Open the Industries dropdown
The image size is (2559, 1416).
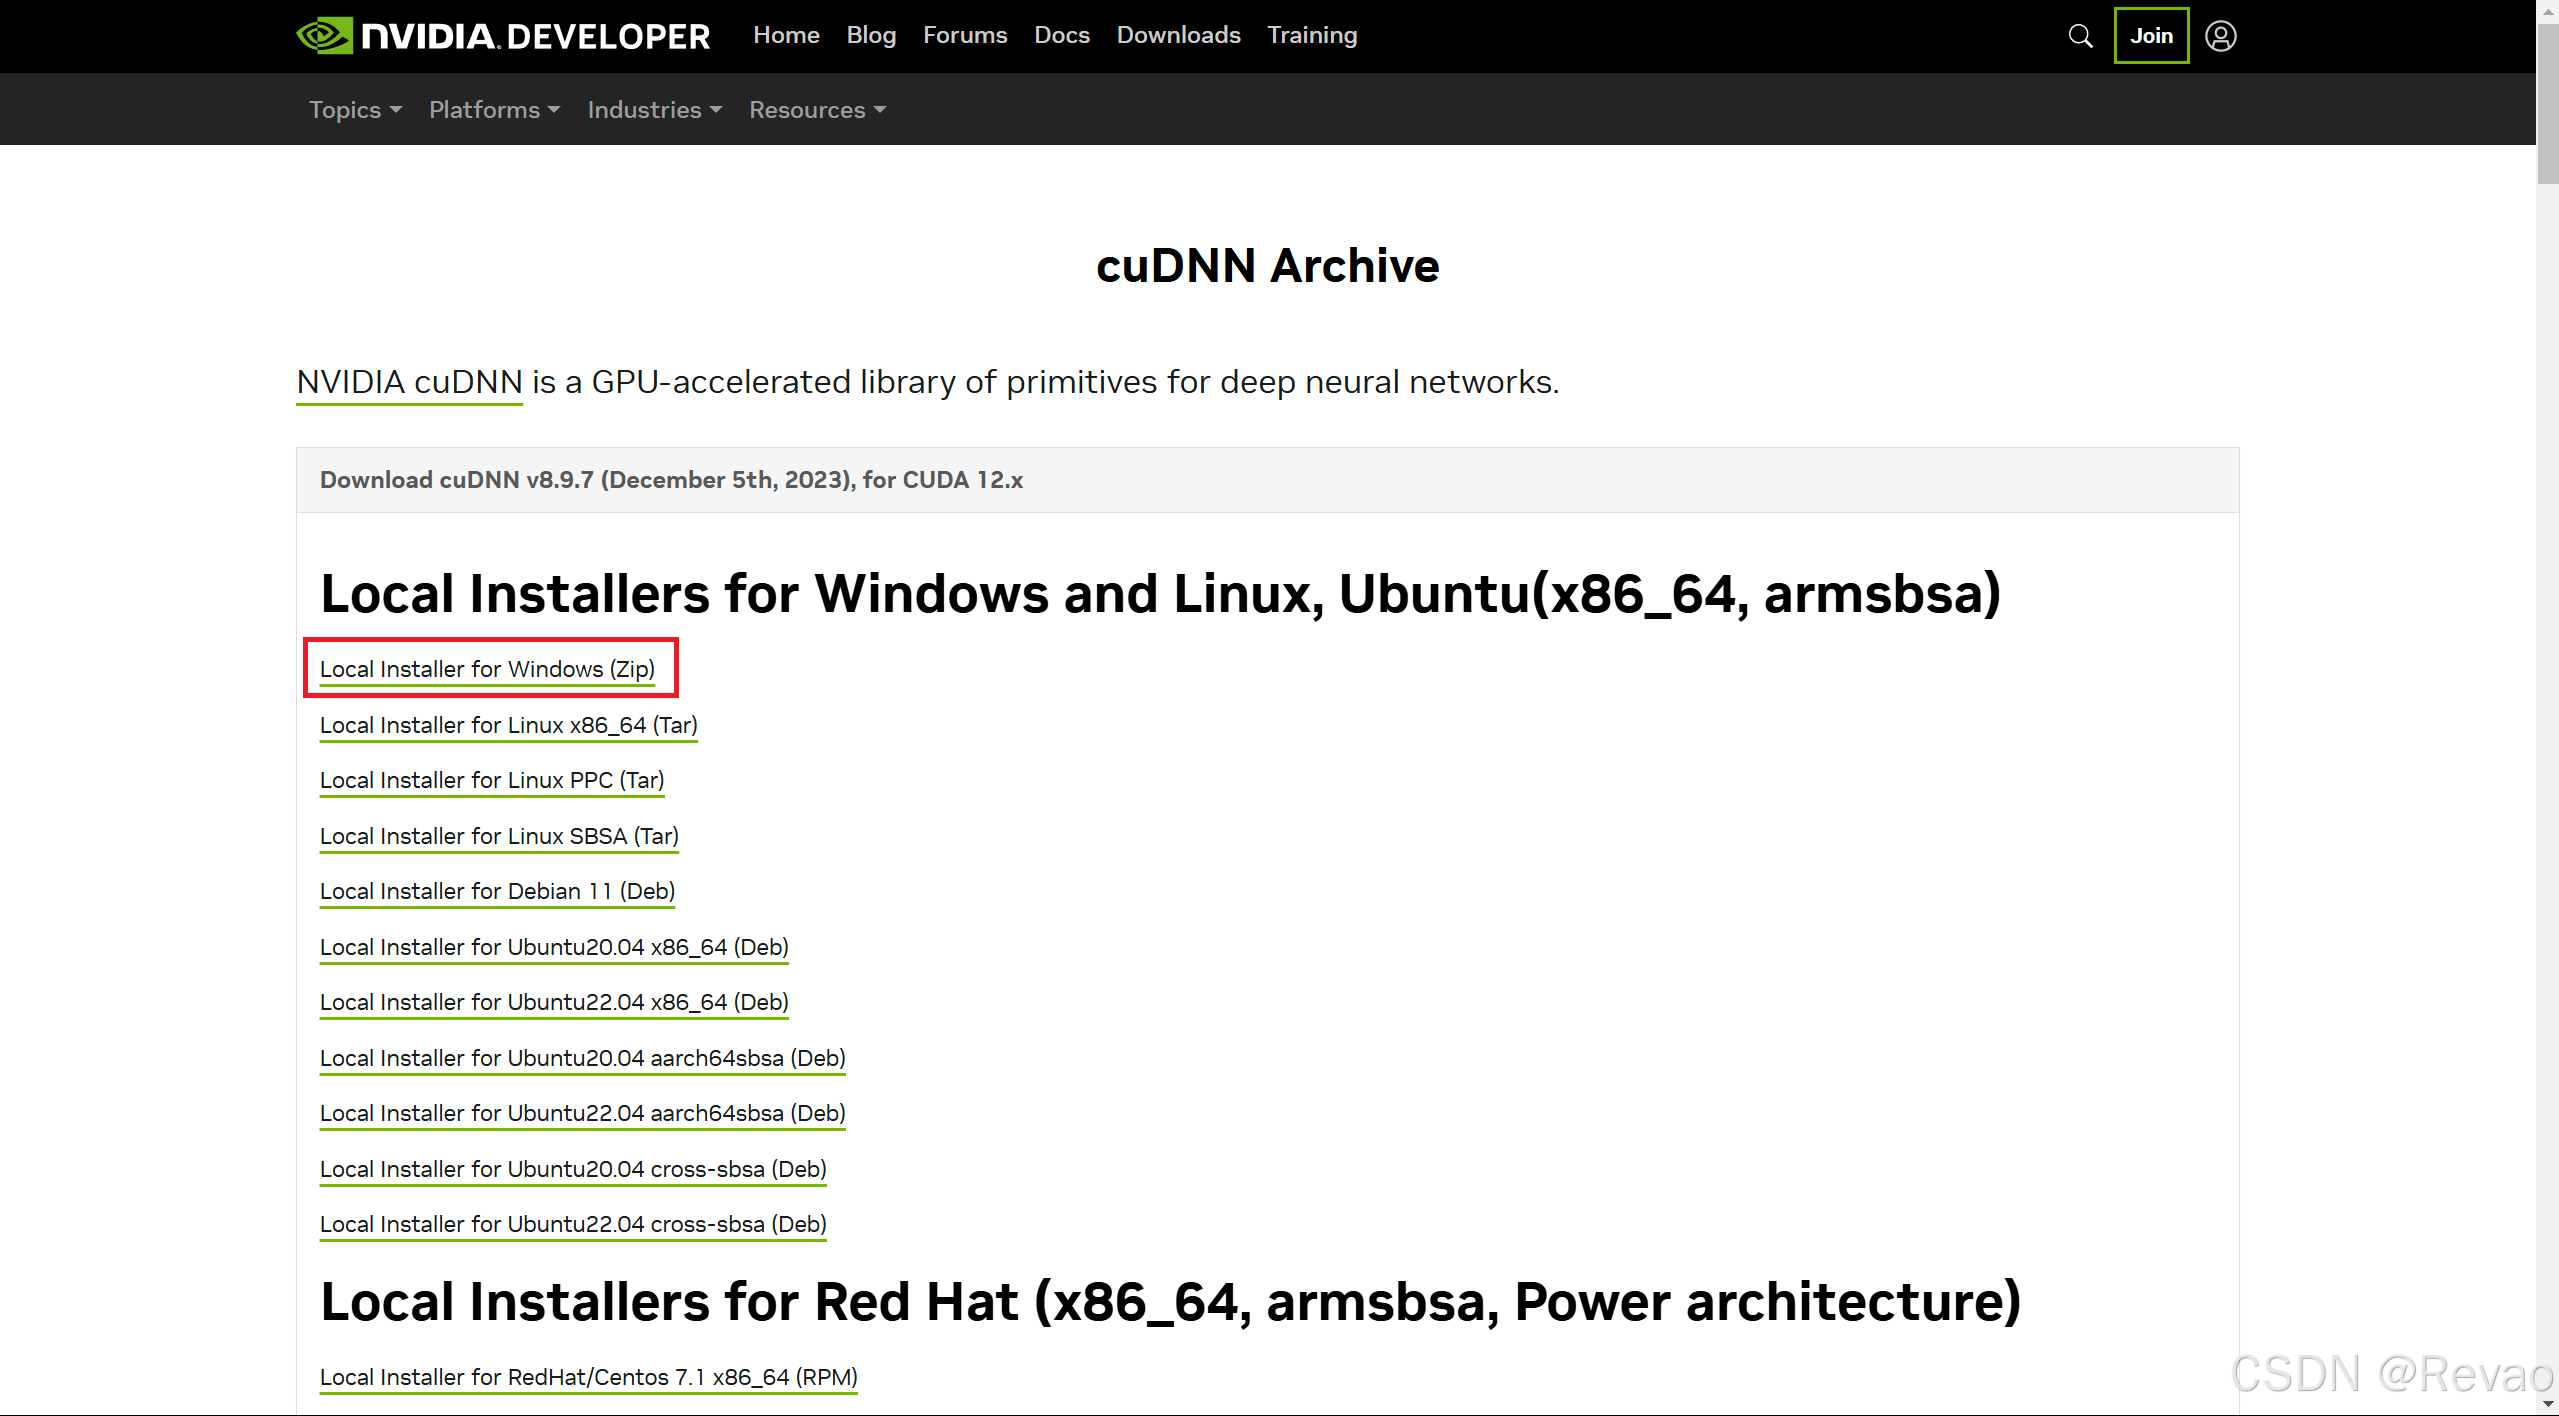654,110
